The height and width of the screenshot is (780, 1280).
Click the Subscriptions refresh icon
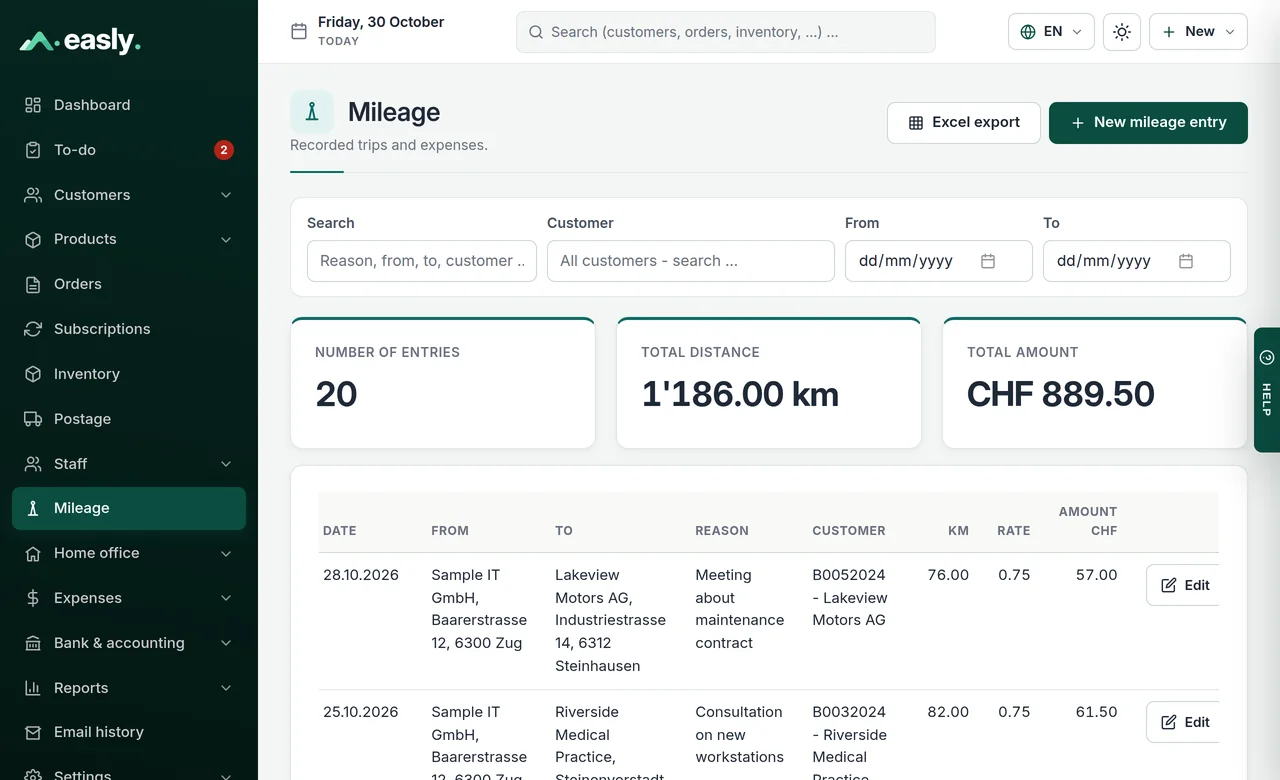[x=33, y=329]
